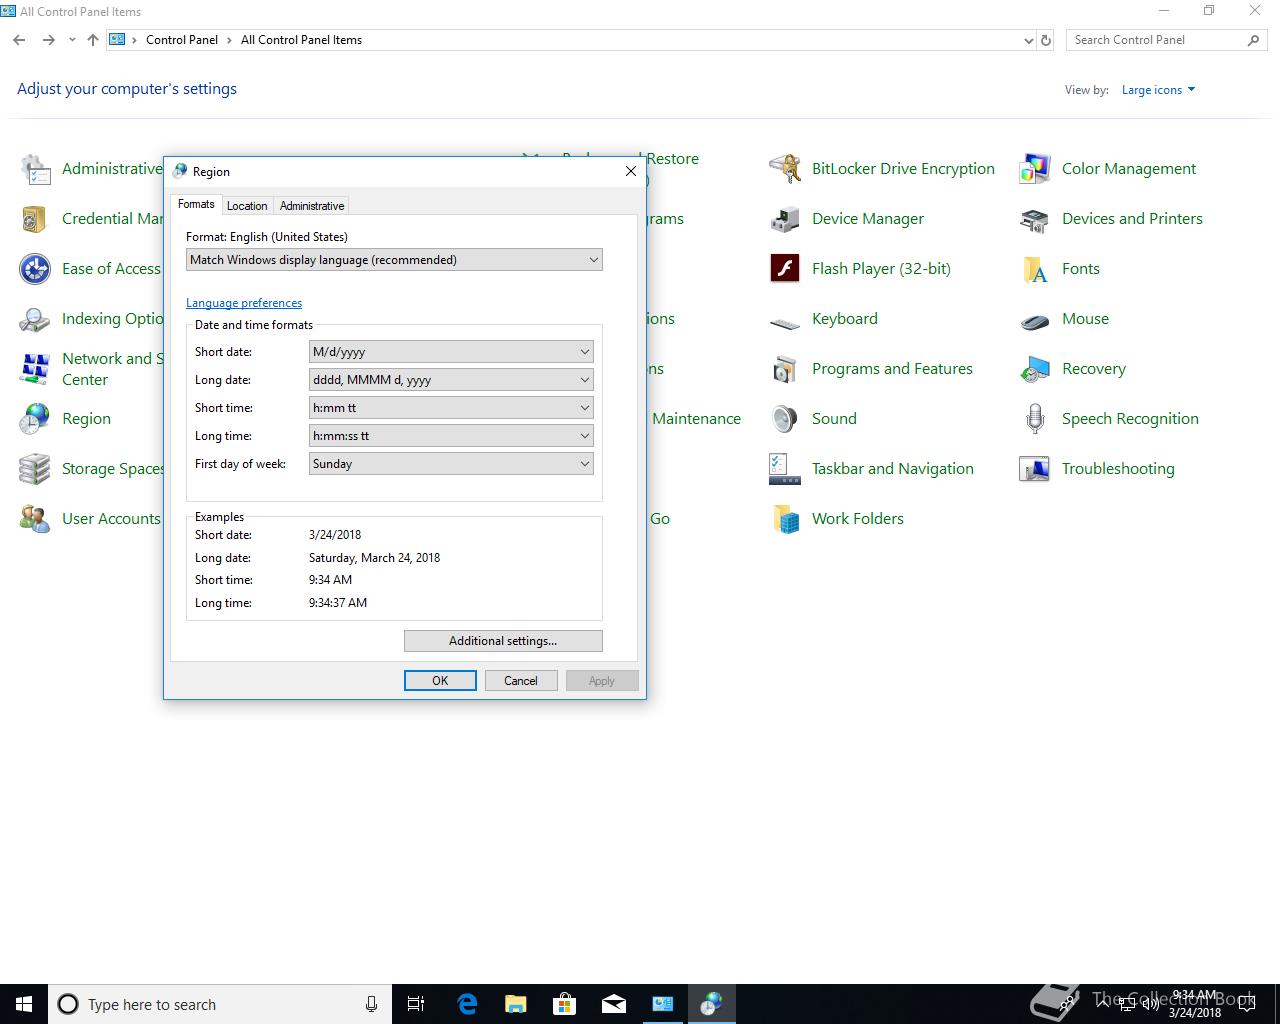1280x1024 pixels.
Task: Open the Indexing Options icon
Action: pos(35,319)
